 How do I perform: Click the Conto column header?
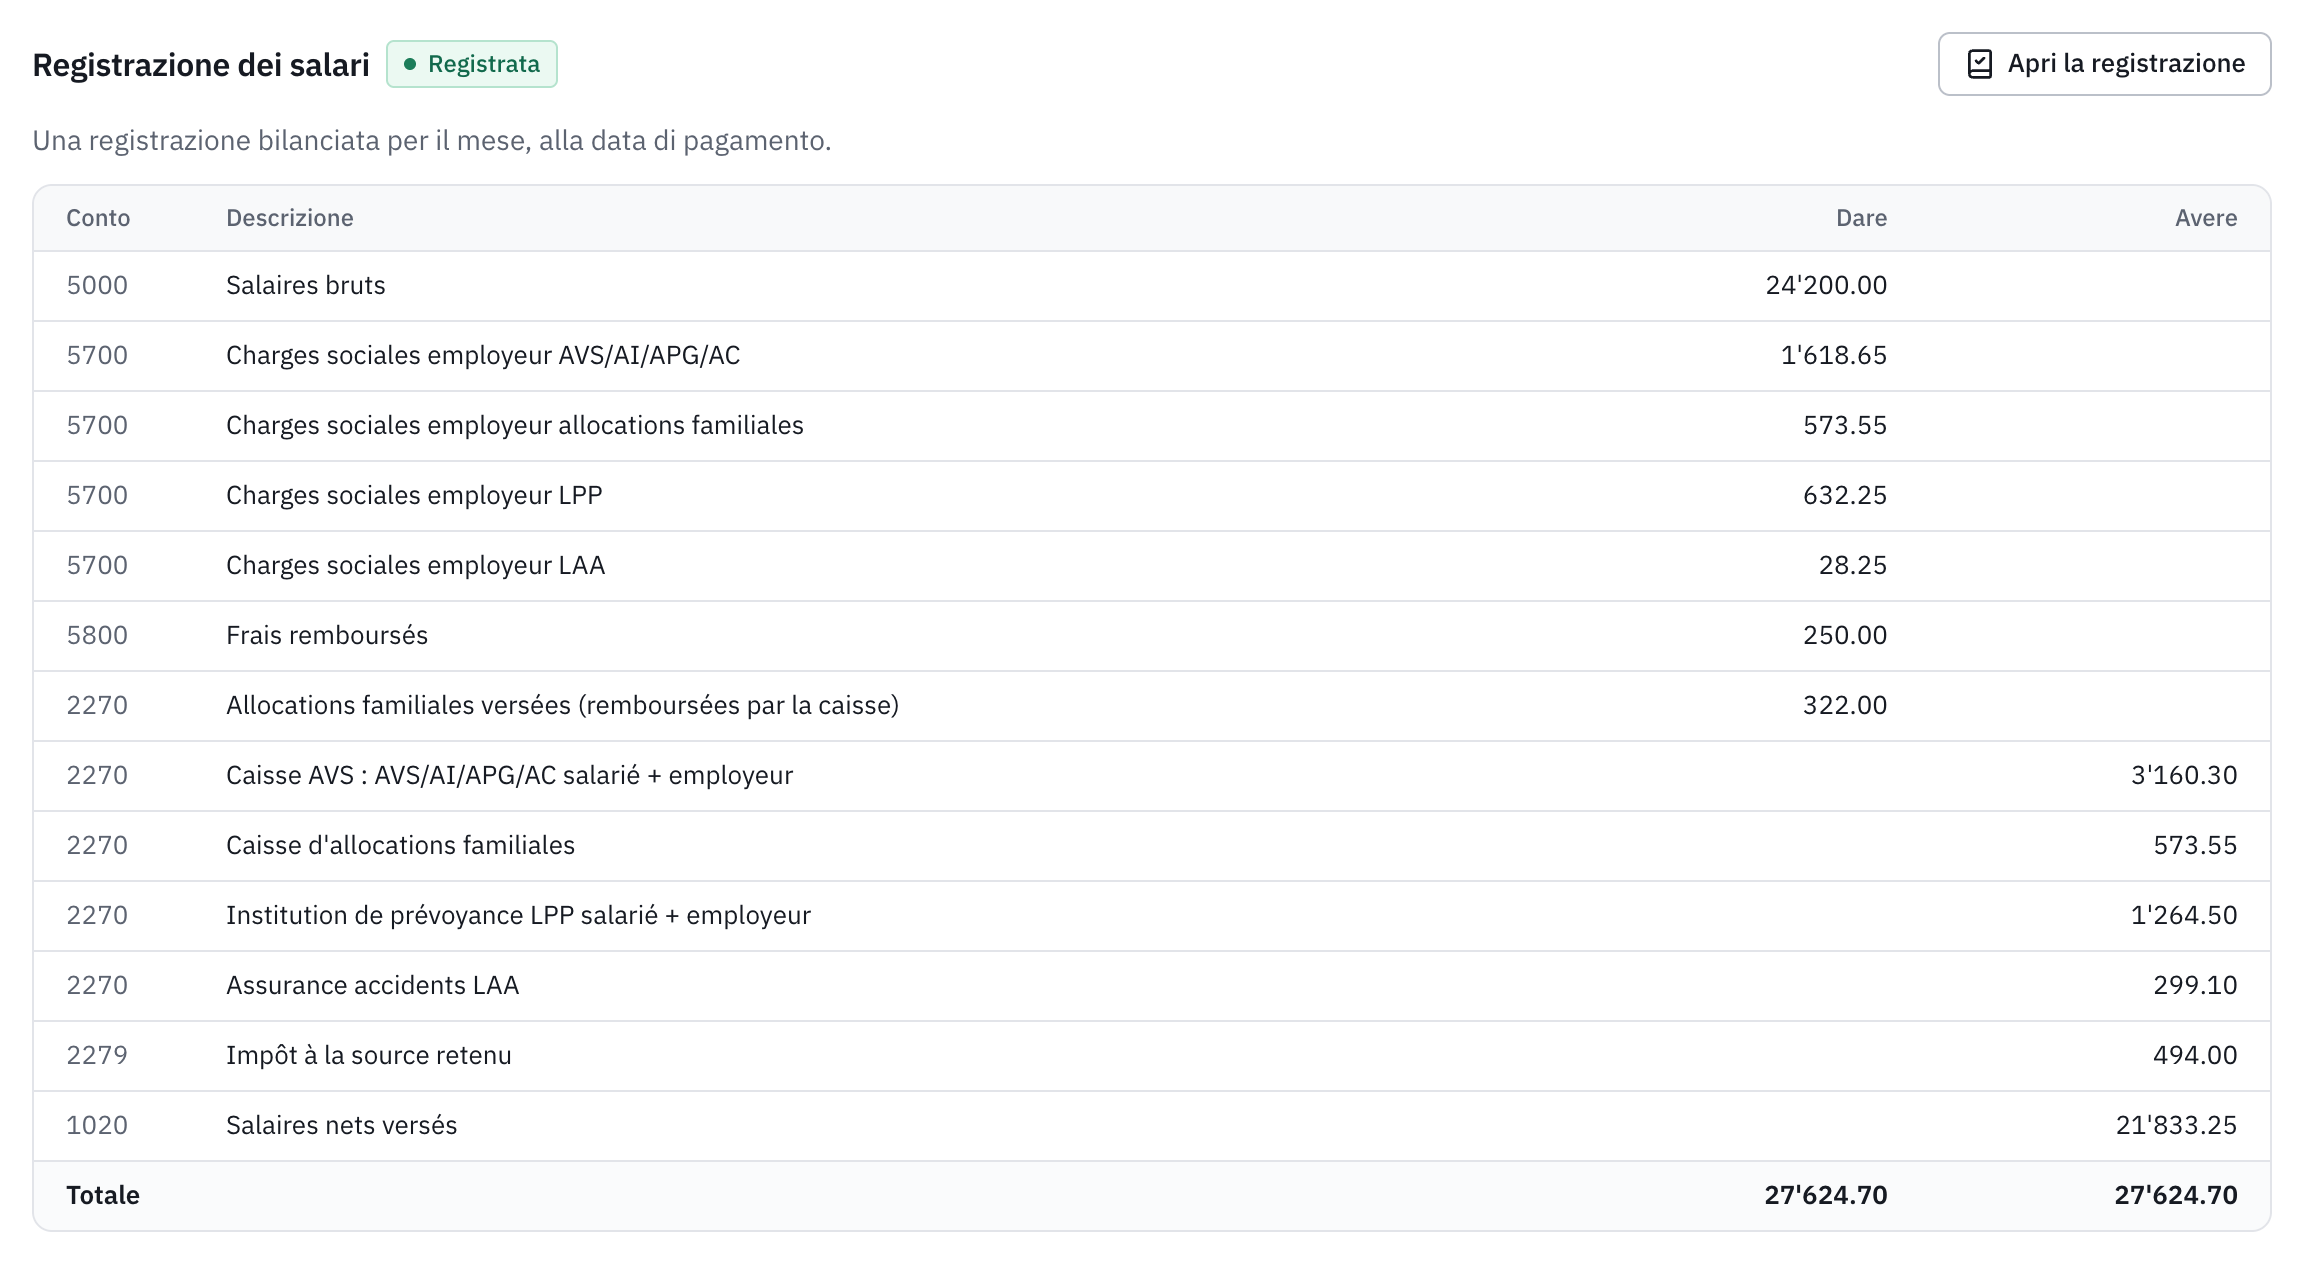(98, 218)
